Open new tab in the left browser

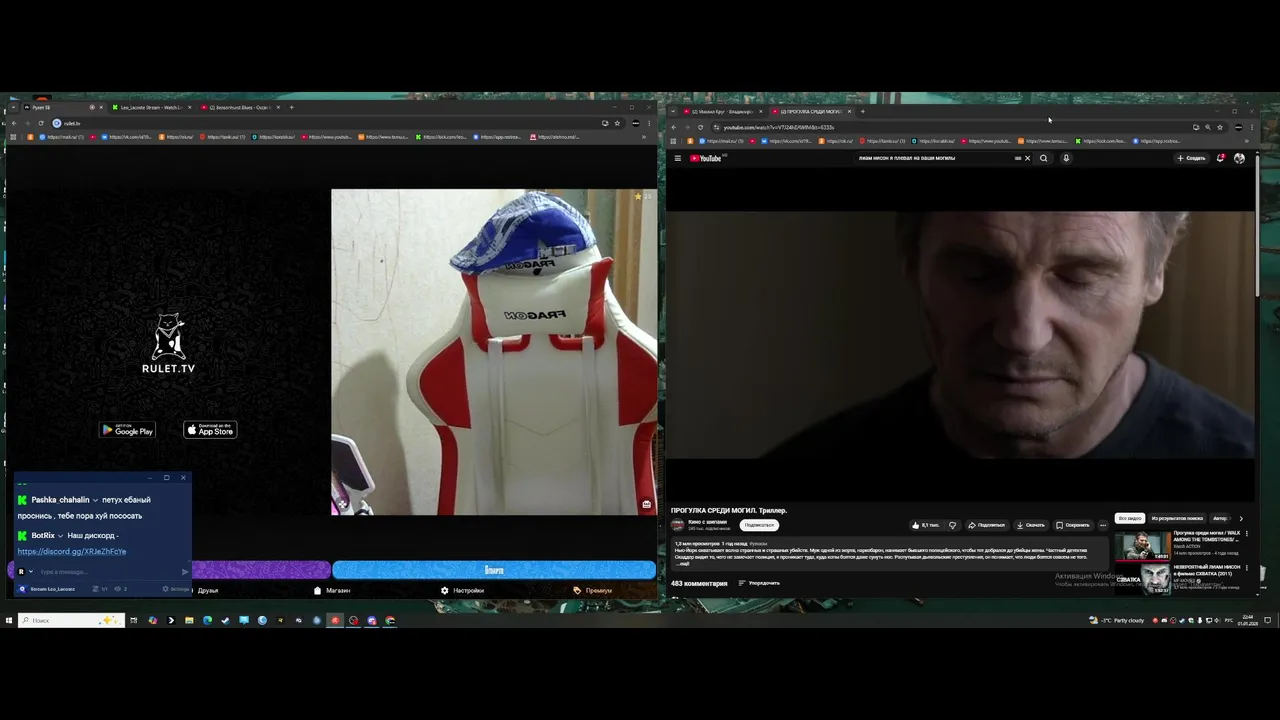(x=291, y=107)
